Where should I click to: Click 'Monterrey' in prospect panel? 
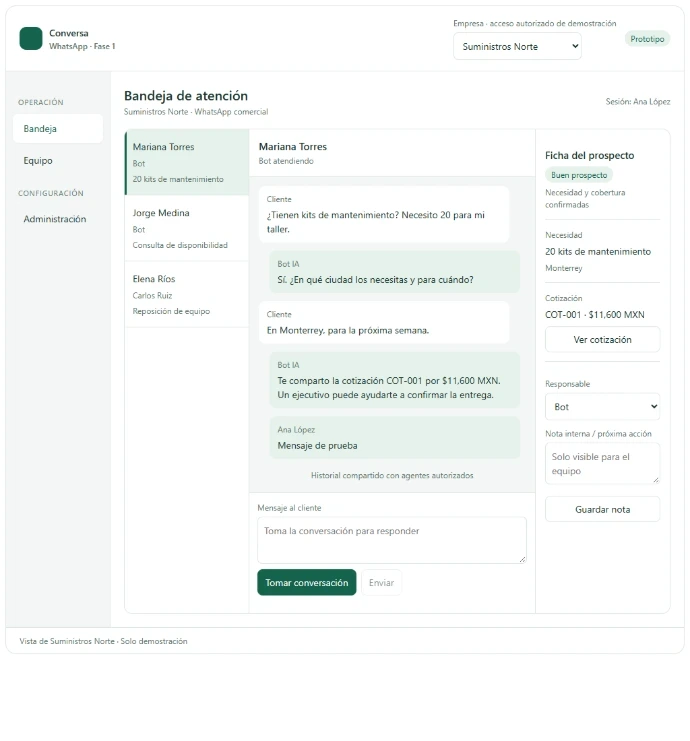564,268
